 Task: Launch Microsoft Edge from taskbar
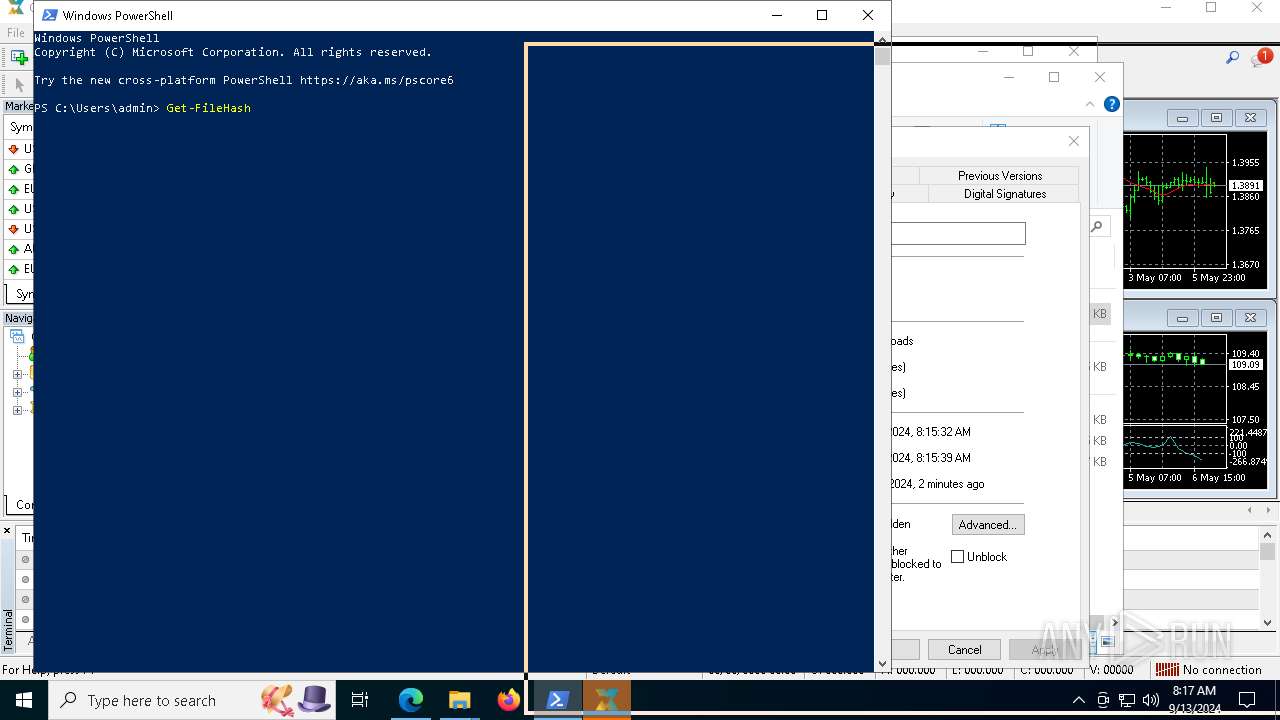411,700
